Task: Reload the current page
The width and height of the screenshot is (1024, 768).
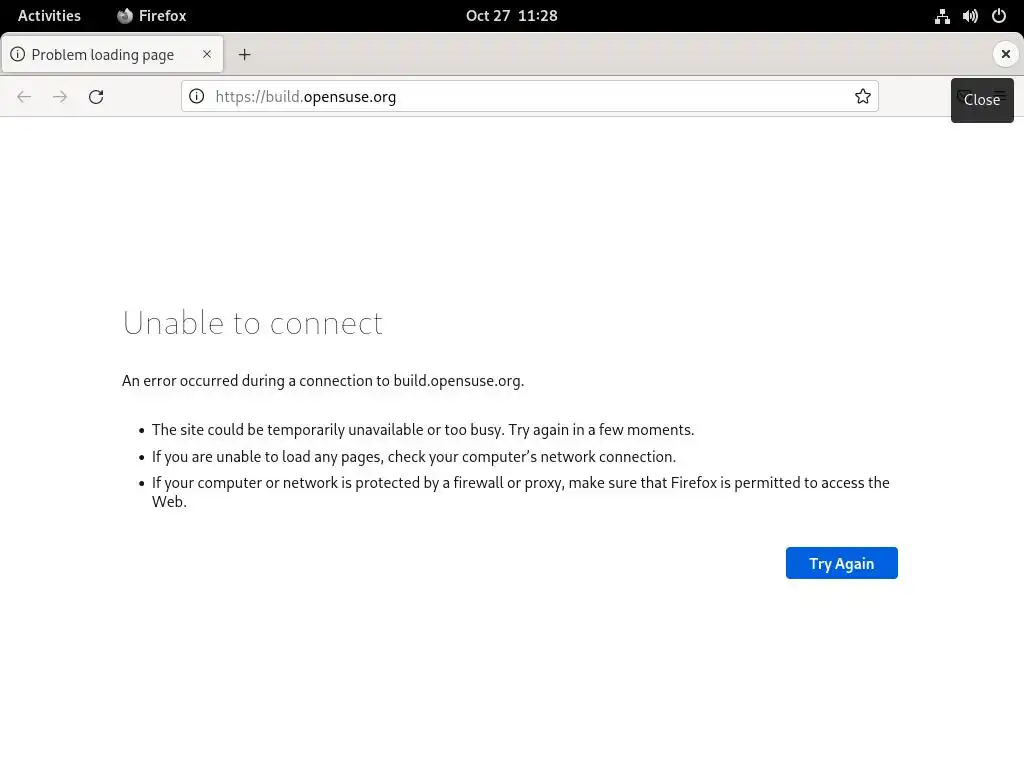Action: point(96,97)
